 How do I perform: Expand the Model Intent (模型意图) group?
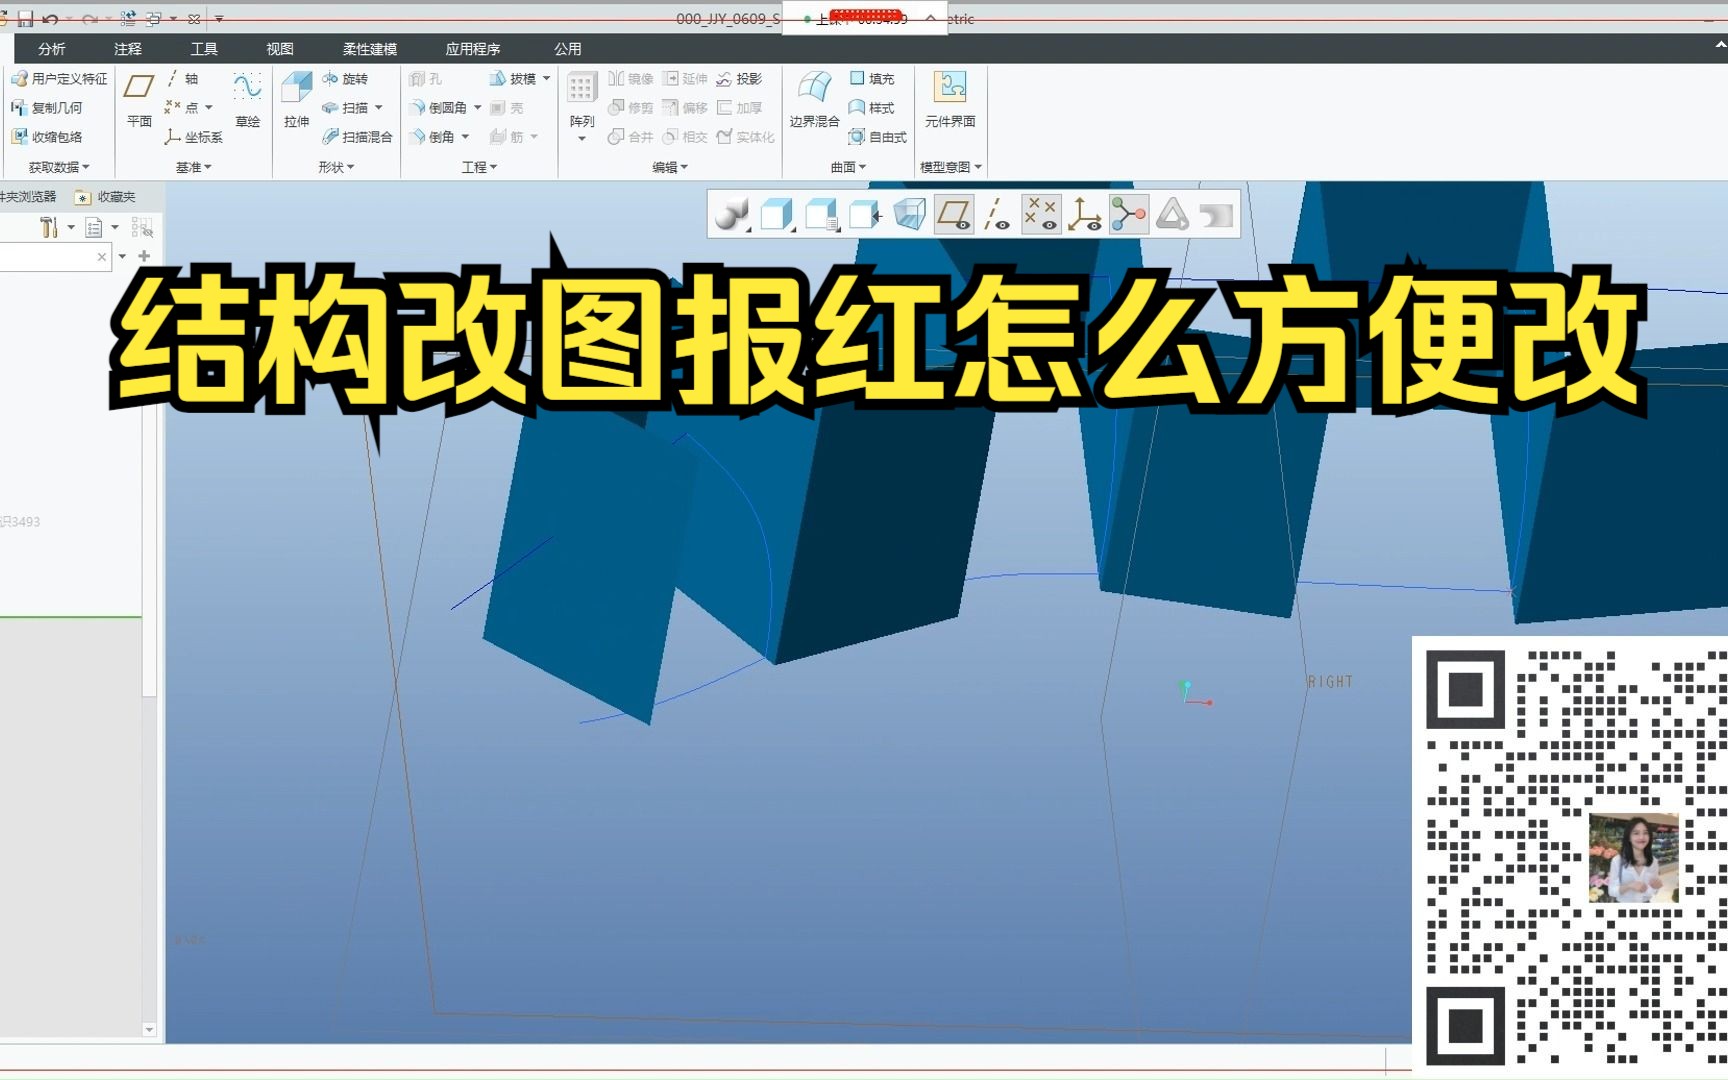click(x=950, y=167)
